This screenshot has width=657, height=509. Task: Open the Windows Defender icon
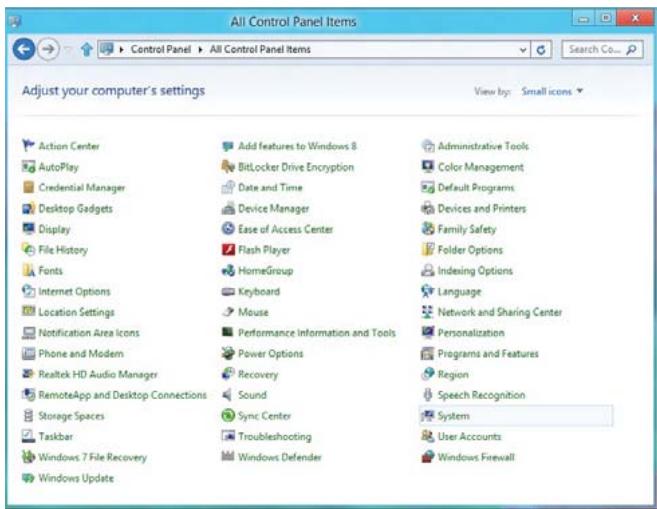[228, 456]
